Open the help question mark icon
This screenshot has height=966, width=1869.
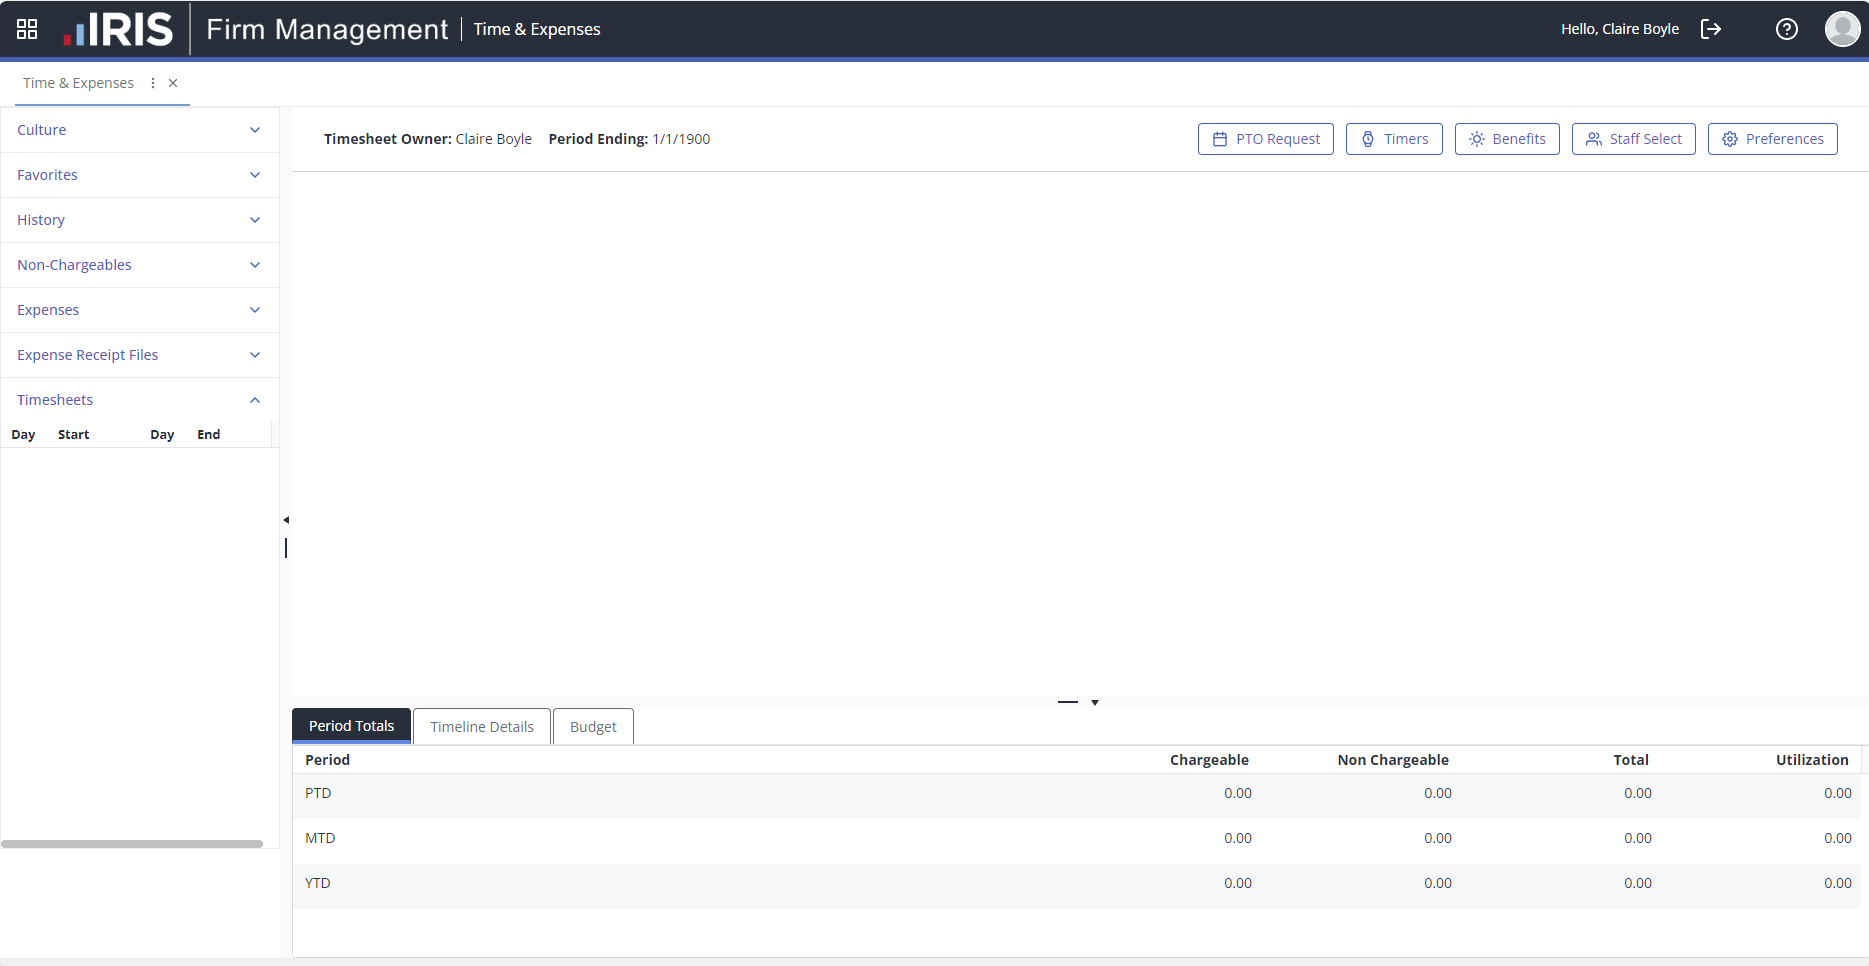click(1786, 29)
